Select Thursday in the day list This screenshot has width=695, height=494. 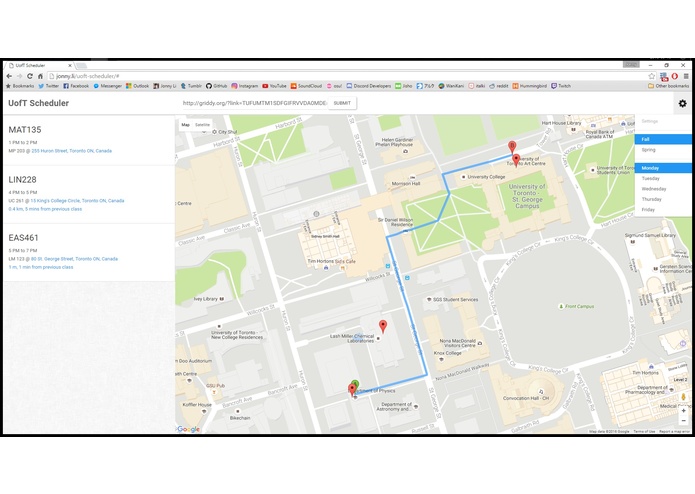point(663,199)
